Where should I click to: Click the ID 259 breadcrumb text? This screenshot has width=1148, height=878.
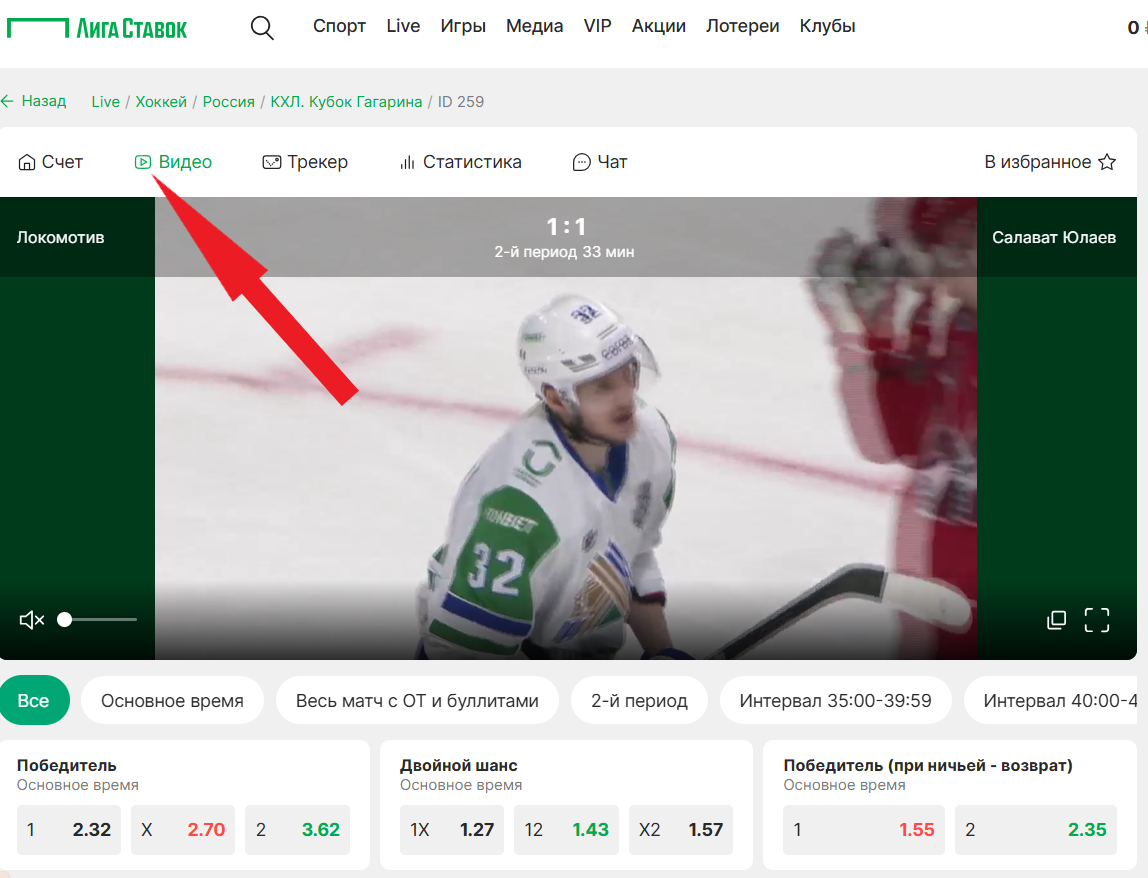[x=461, y=102]
